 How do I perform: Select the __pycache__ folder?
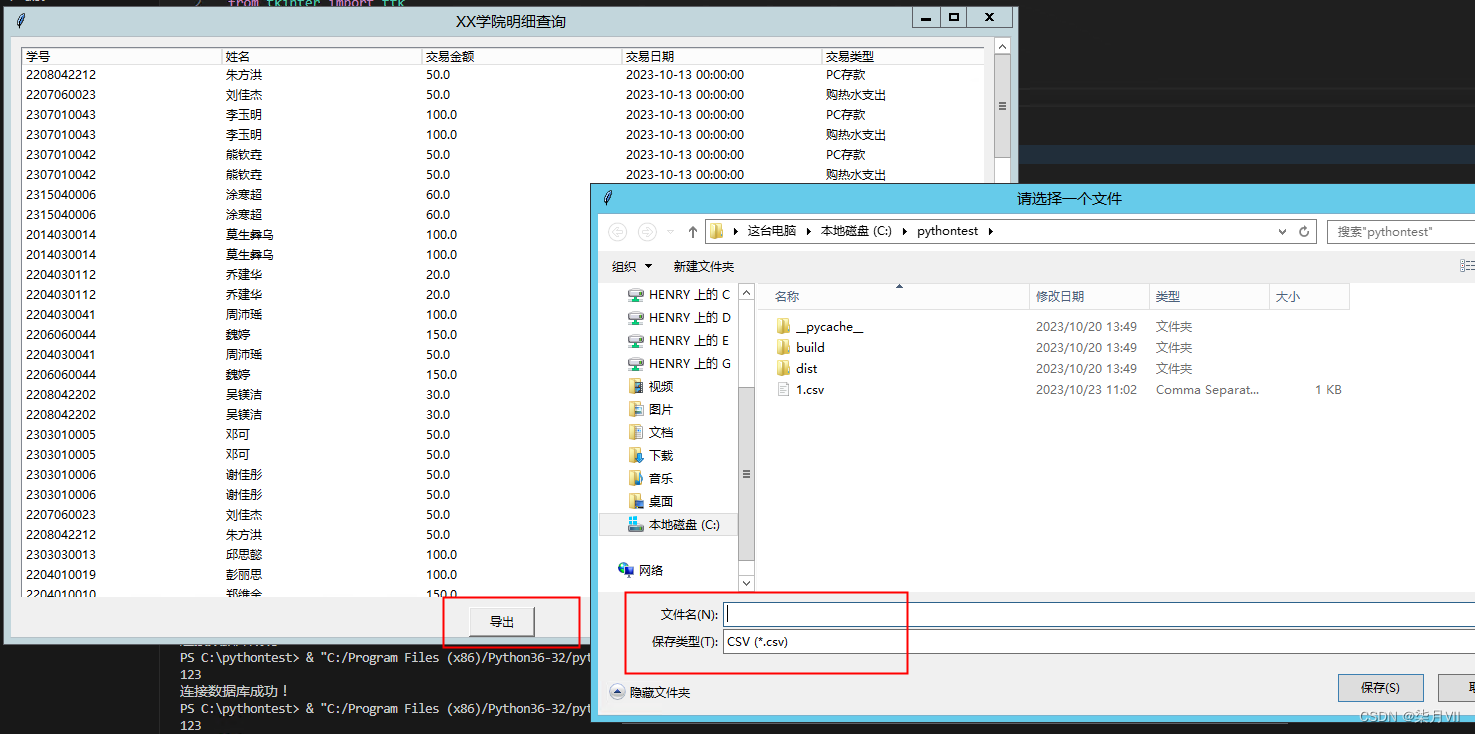[x=829, y=327]
